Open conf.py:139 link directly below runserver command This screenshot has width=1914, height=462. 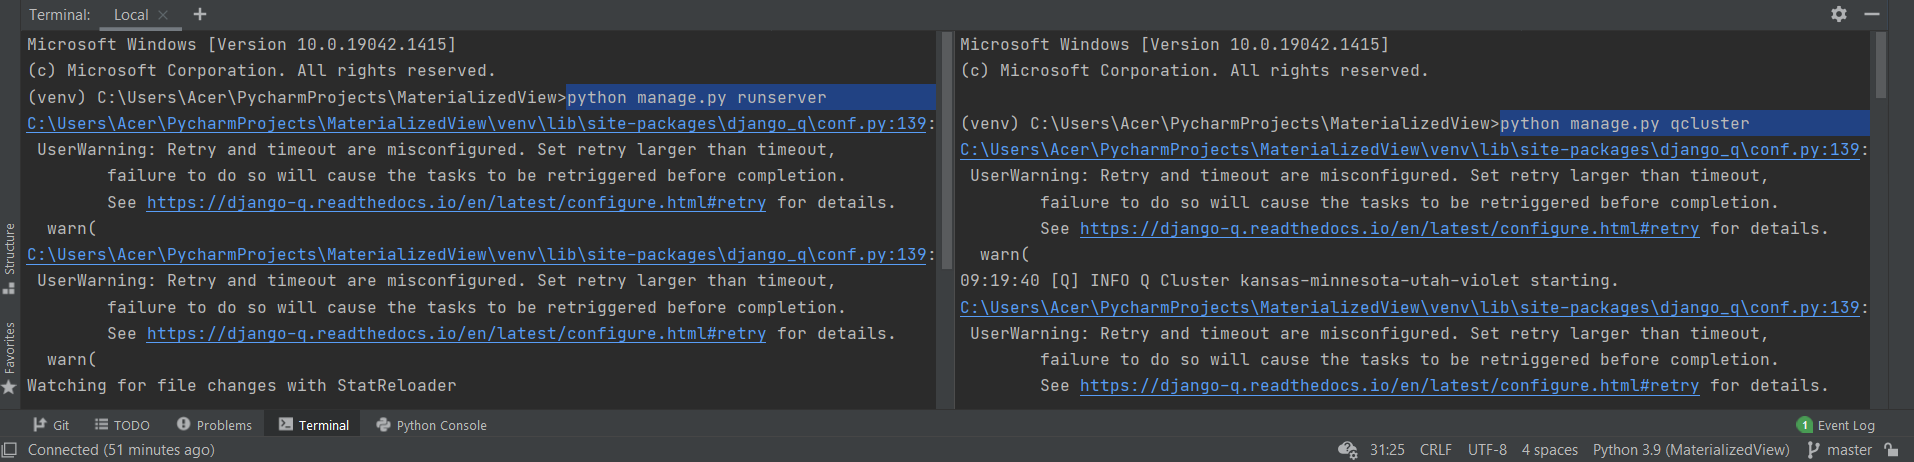point(477,124)
